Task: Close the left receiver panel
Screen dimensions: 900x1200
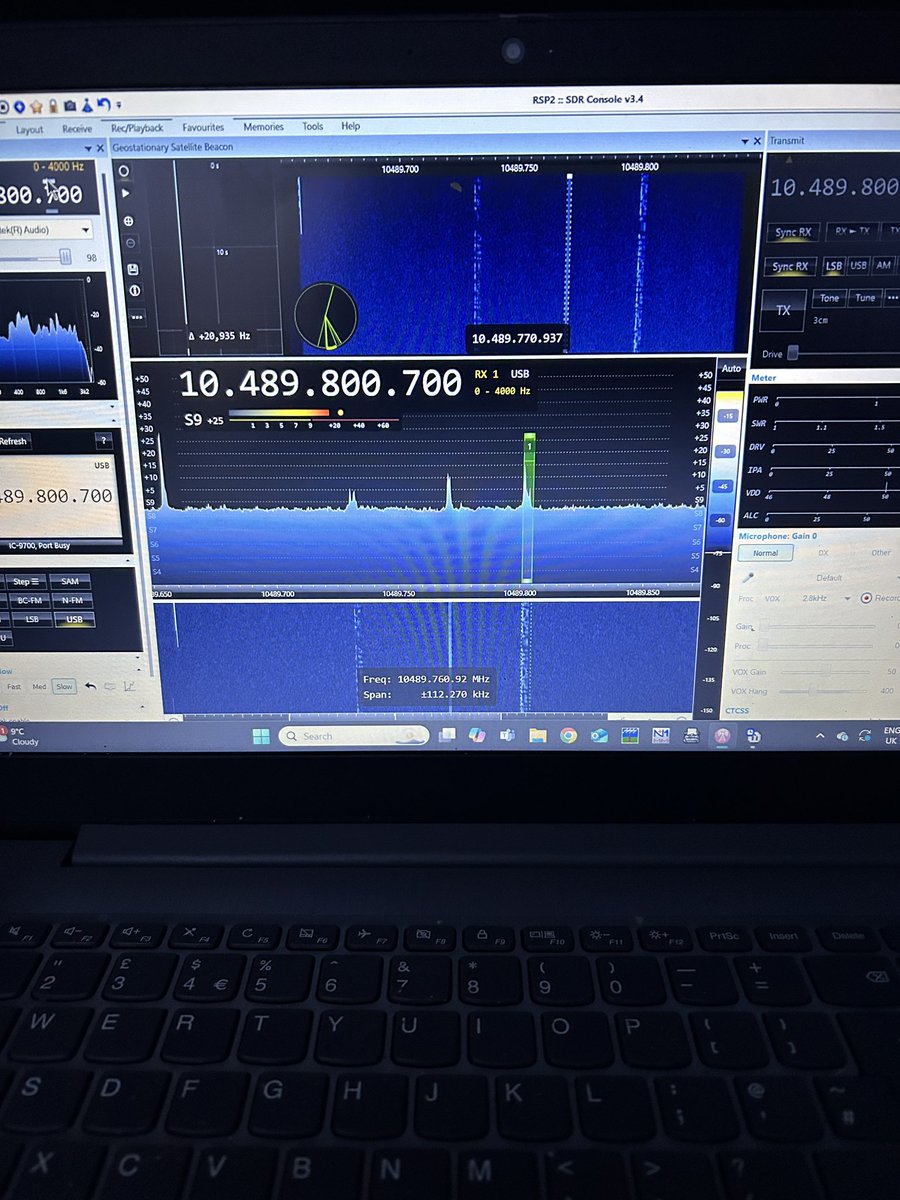Action: 100,149
